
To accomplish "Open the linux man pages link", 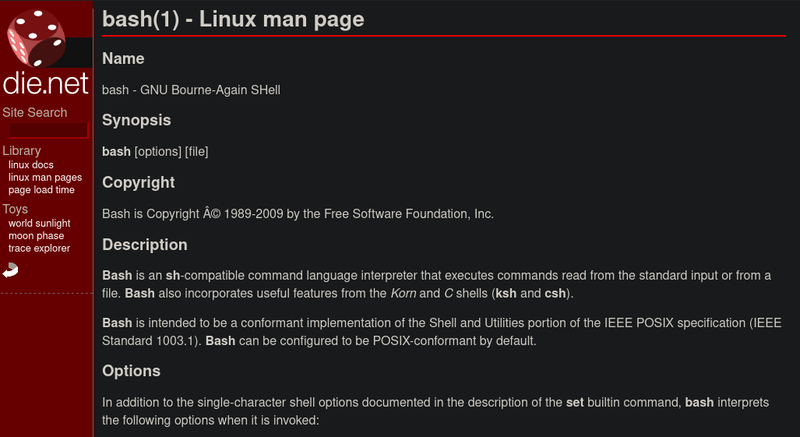I will tap(45, 177).
